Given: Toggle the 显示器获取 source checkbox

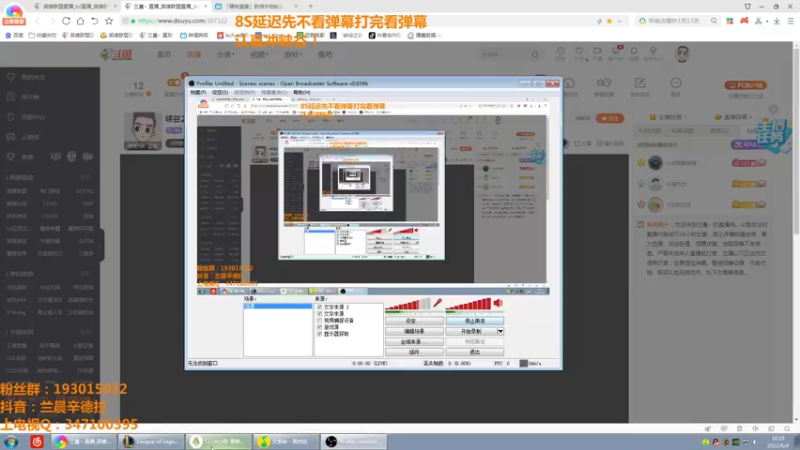Looking at the screenshot, I should (x=319, y=334).
